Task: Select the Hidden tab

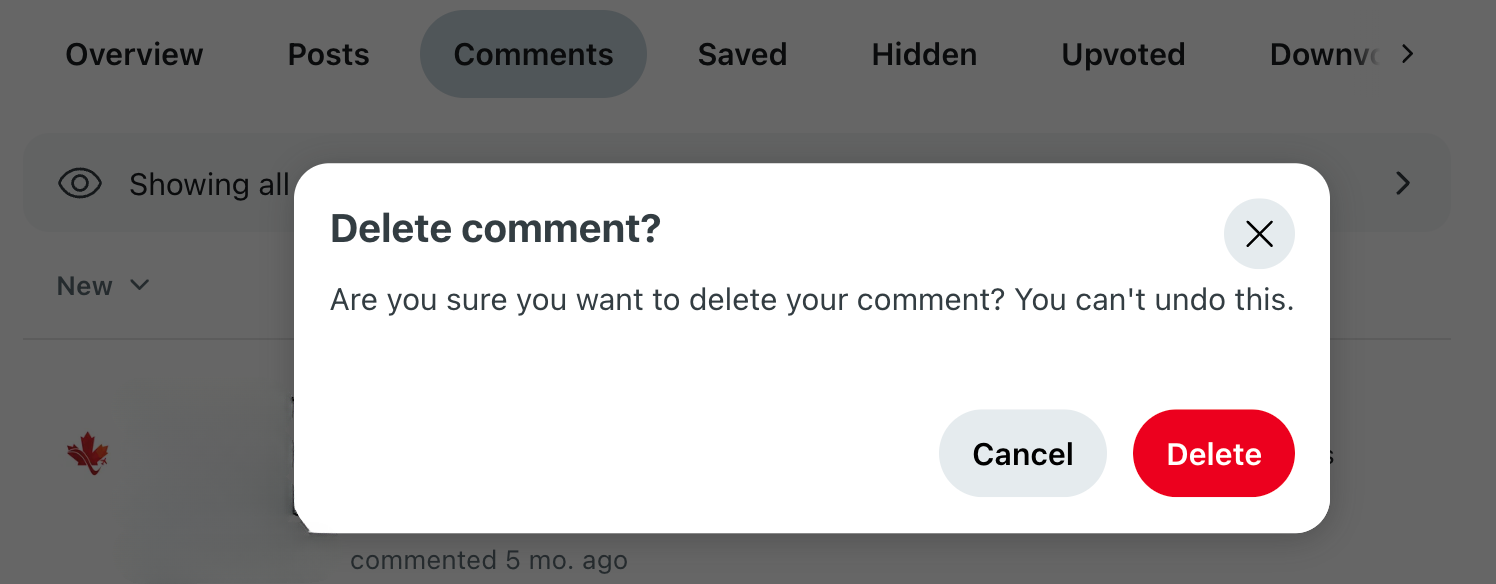Action: pyautogui.click(x=923, y=54)
